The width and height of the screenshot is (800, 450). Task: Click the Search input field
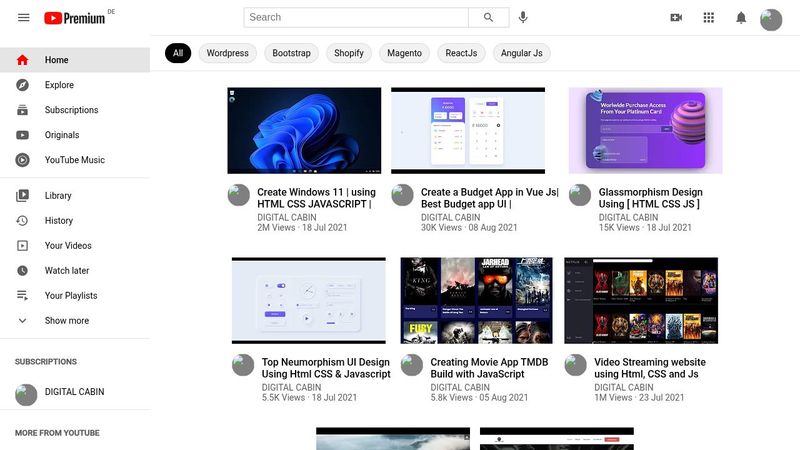(x=356, y=17)
